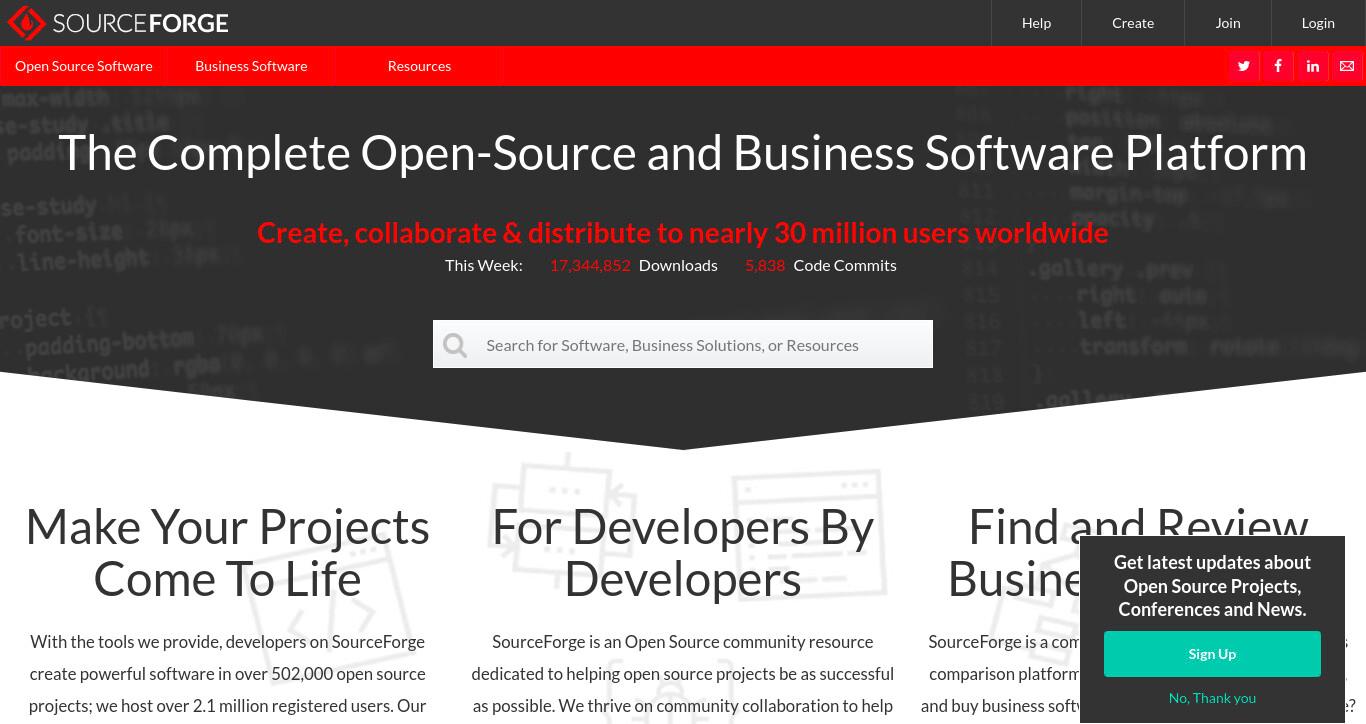Click the Sign Up newsletter button

[1212, 654]
